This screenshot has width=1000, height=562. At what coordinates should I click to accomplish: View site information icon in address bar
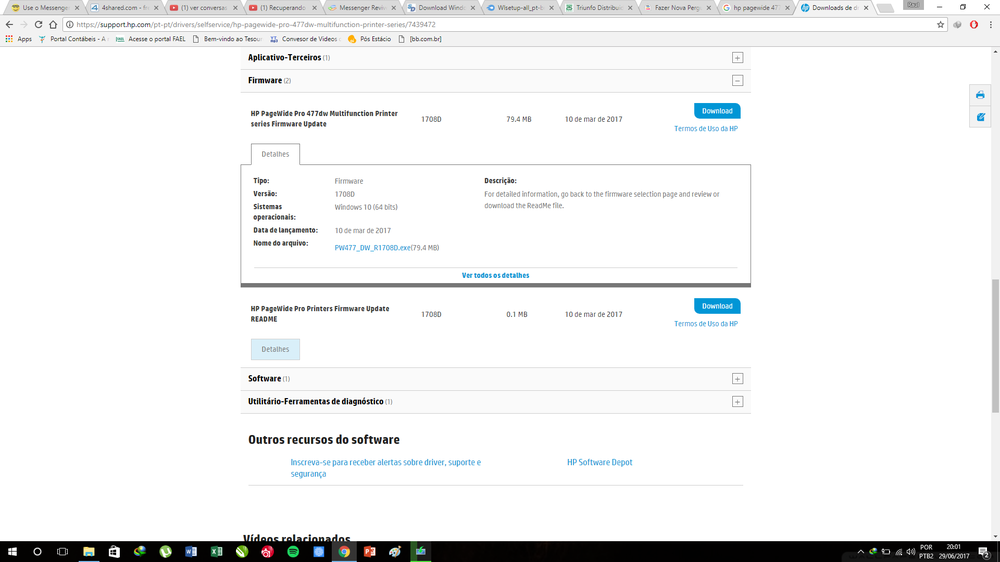click(70, 24)
